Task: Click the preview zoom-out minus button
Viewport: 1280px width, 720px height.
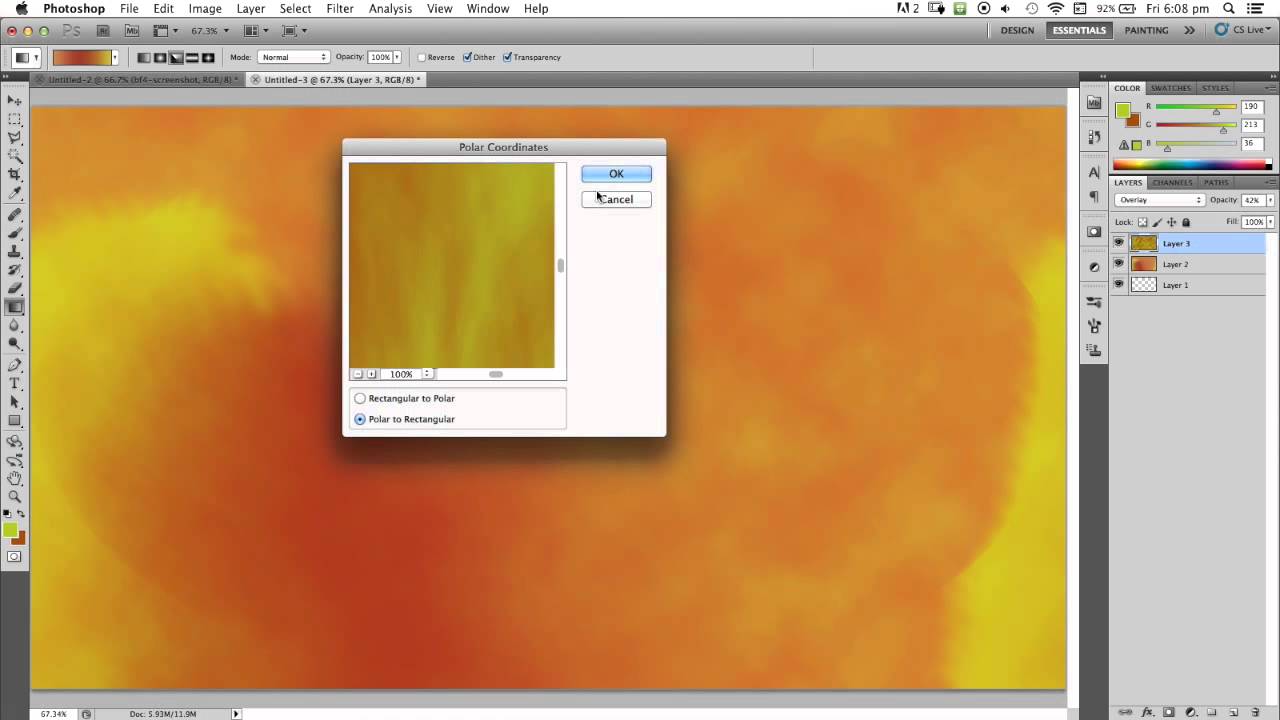Action: pos(358,374)
